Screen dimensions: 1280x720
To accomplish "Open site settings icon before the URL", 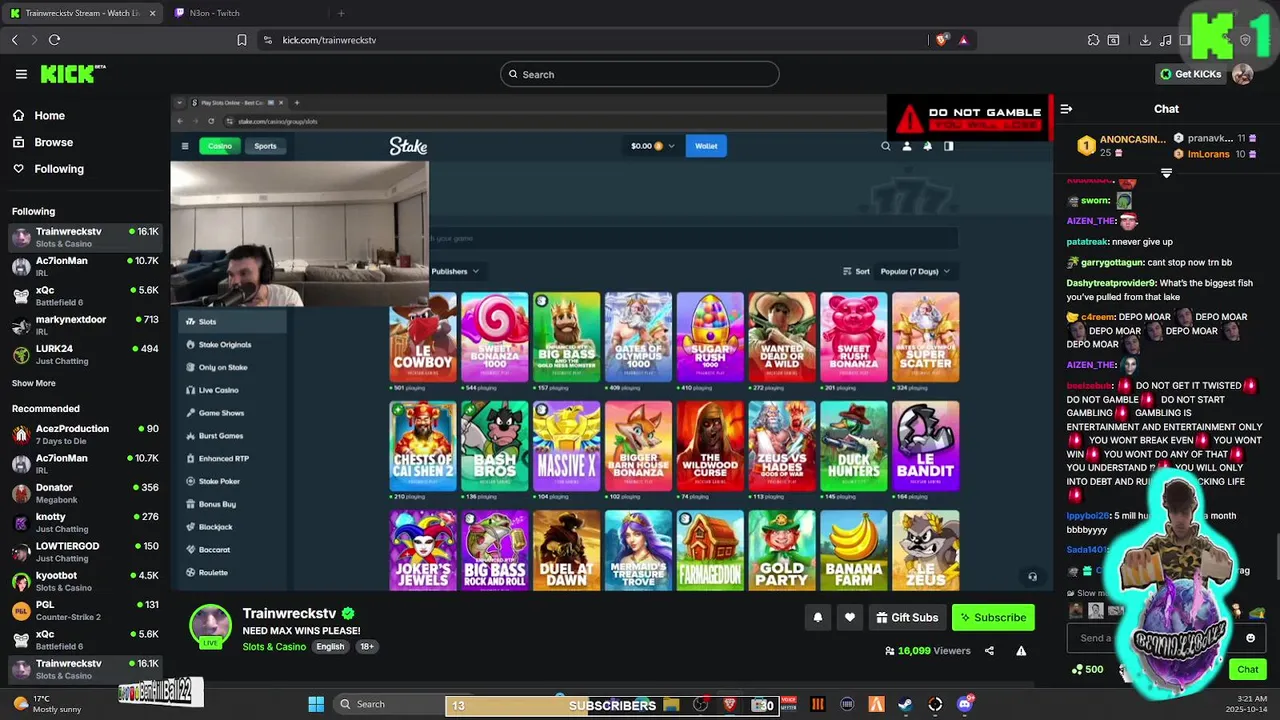I will tap(267, 40).
